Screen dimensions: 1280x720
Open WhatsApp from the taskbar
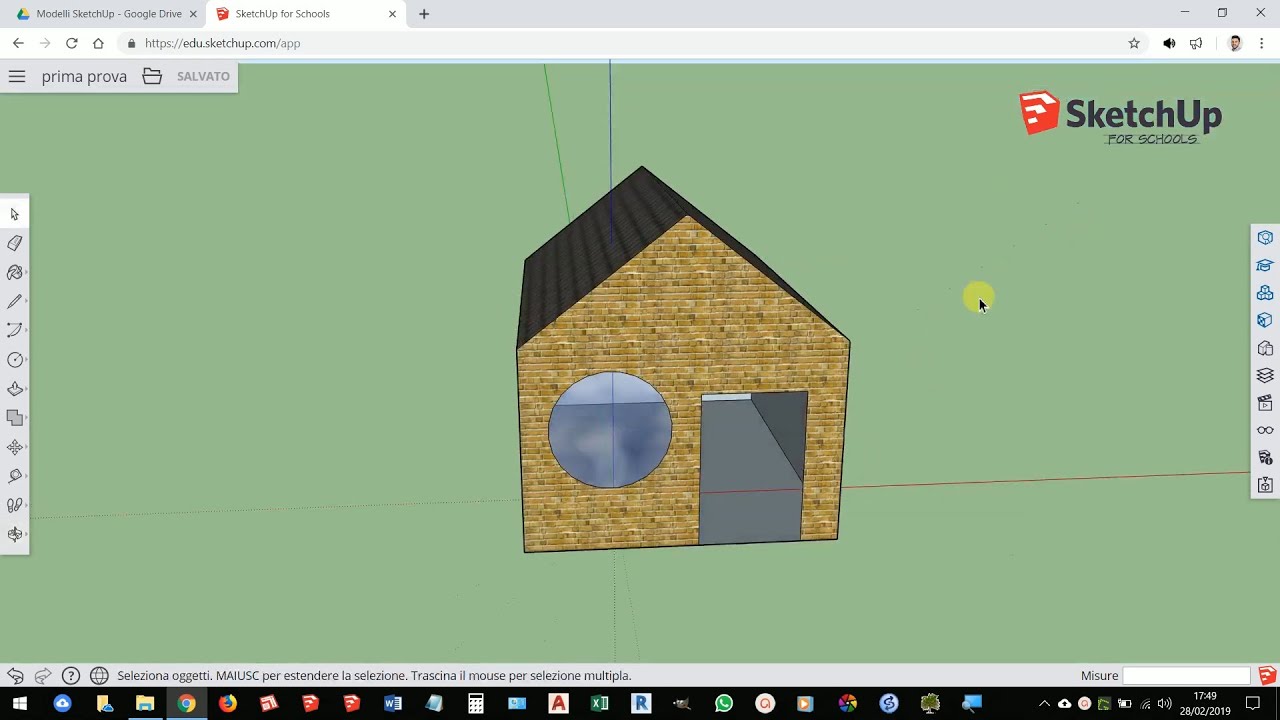pyautogui.click(x=724, y=704)
